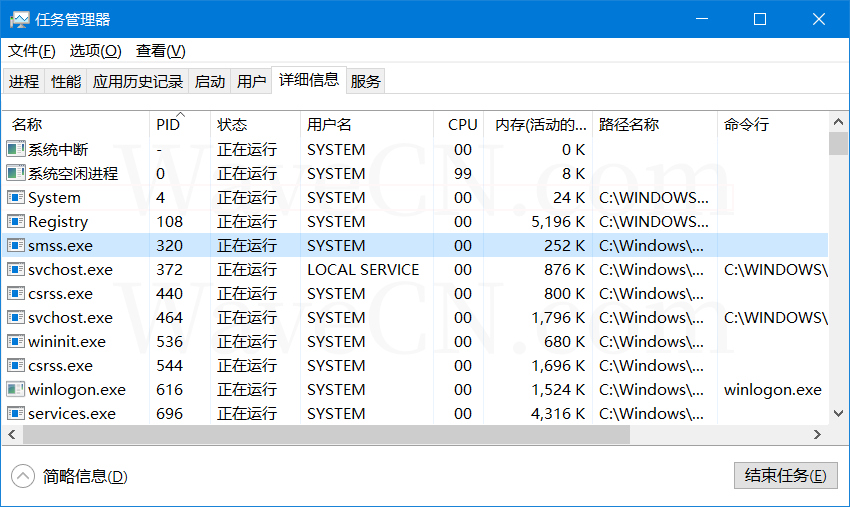Click the winlogon.exe command line cell
This screenshot has height=507, width=850.
pyautogui.click(x=772, y=389)
